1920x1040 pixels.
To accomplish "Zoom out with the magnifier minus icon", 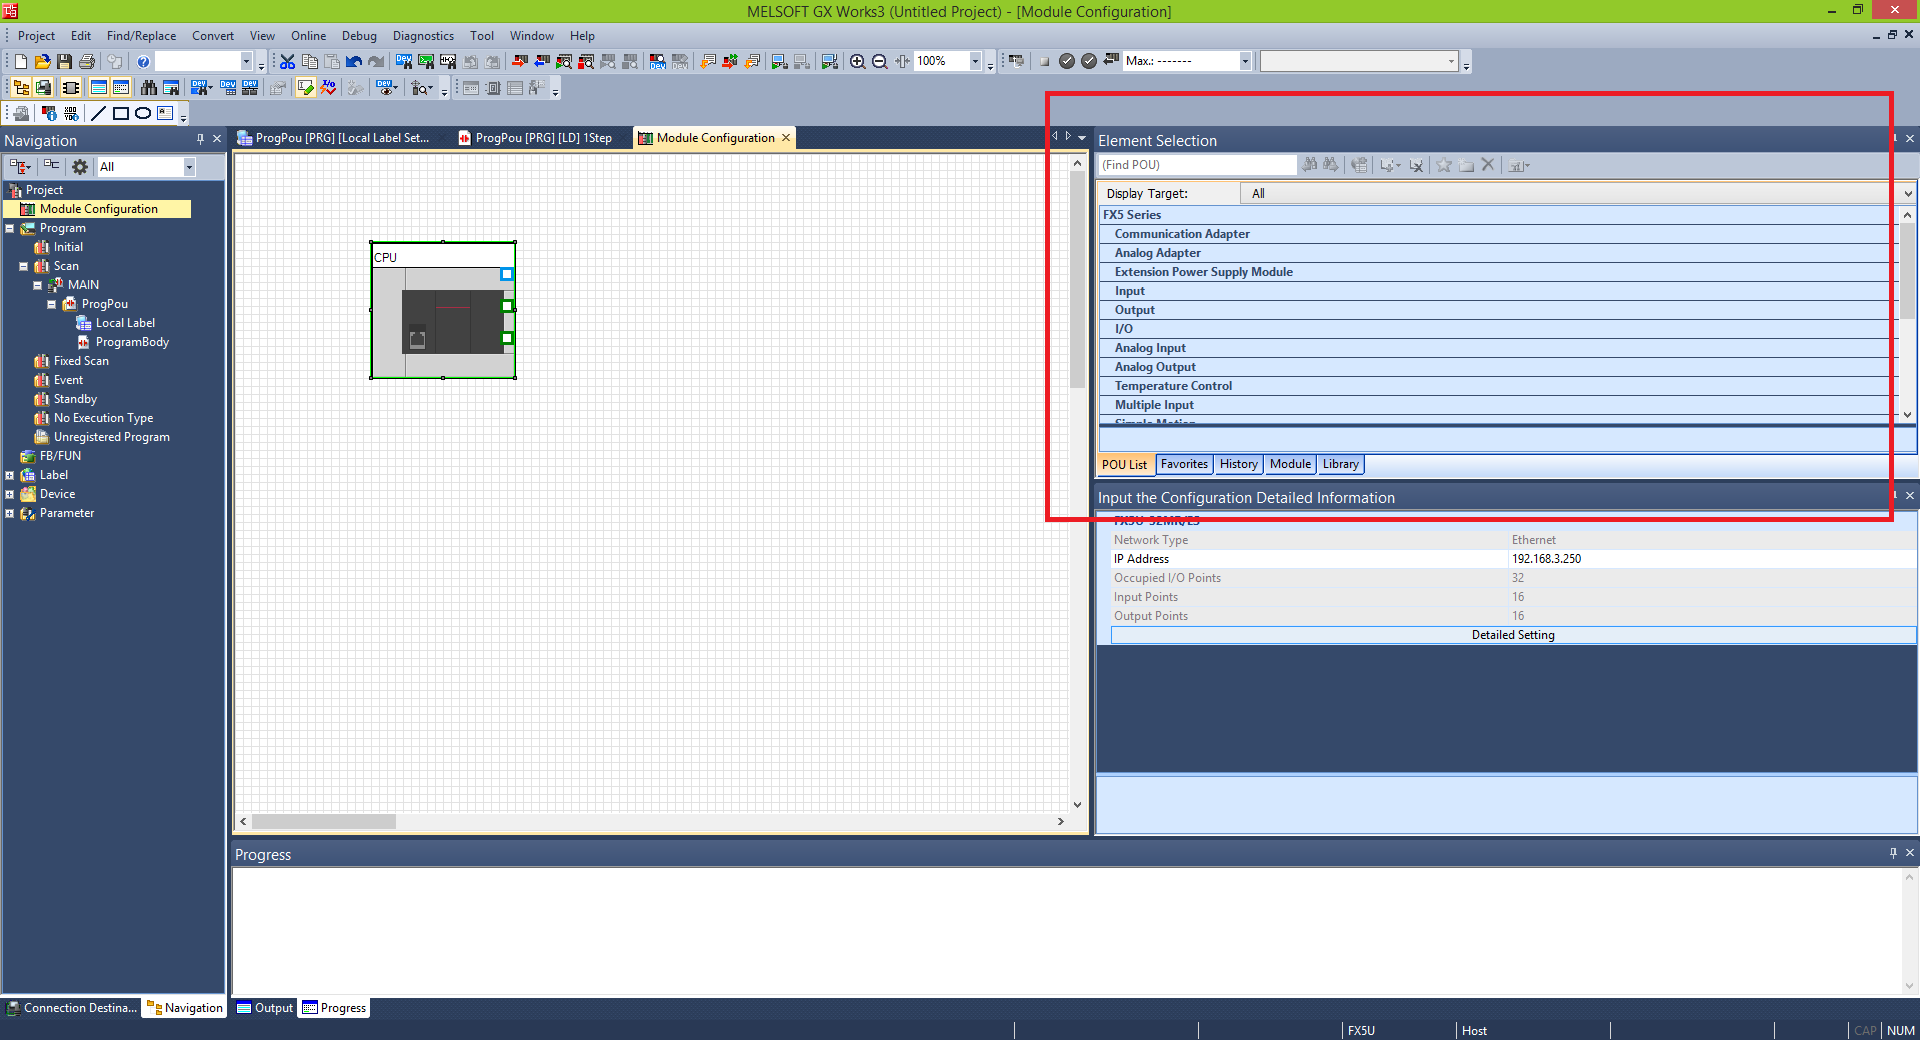I will [x=880, y=61].
